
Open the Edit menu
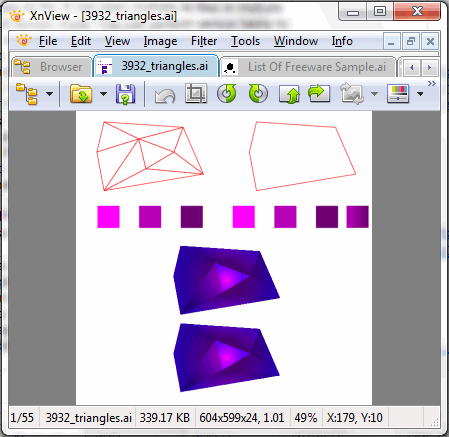point(81,41)
